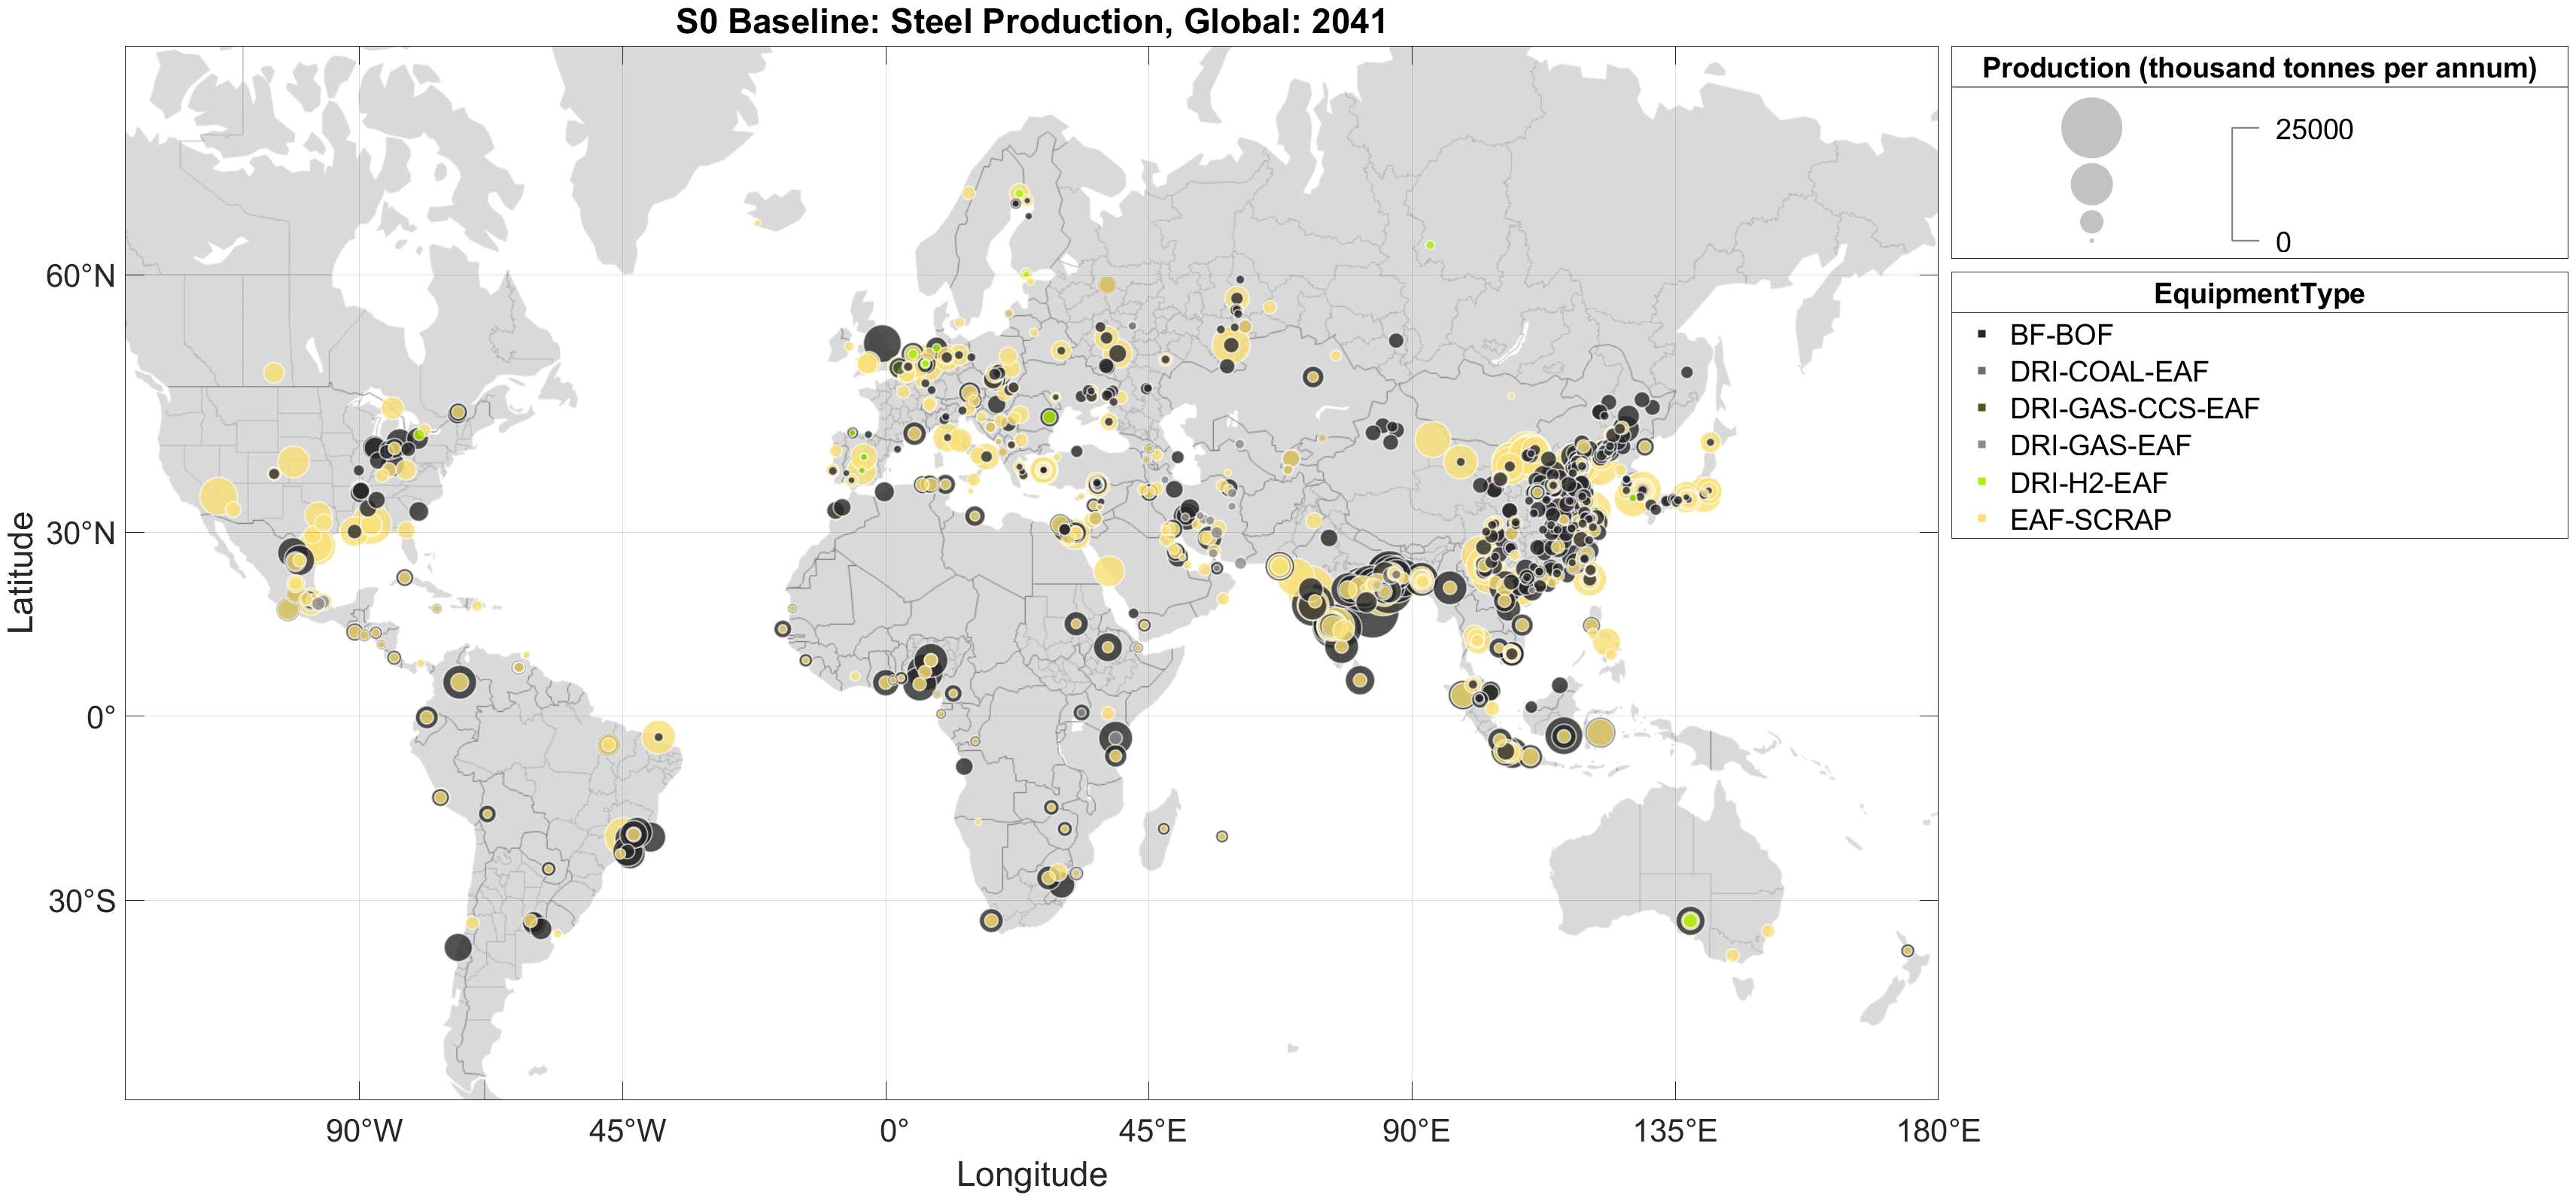This screenshot has width=2576, height=1201.
Task: Click the EAF-SCRAP yellow legend marker
Action: click(x=1981, y=519)
